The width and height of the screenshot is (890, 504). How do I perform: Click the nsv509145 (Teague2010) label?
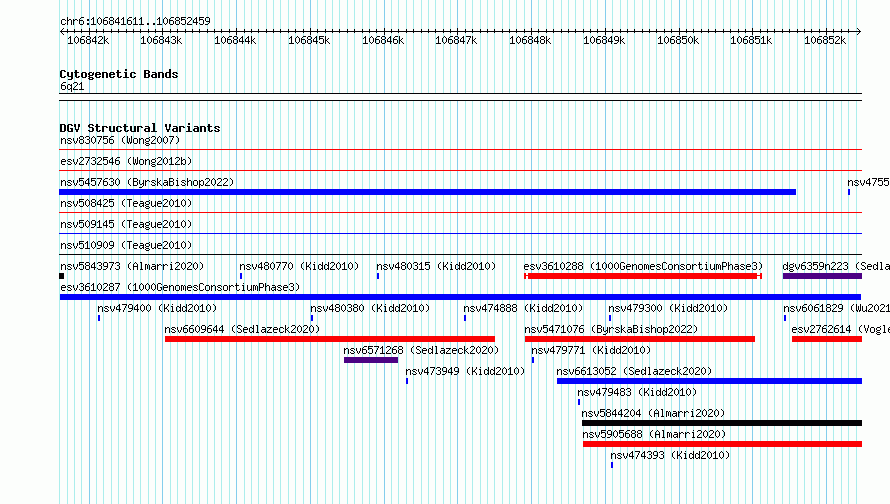coord(126,224)
